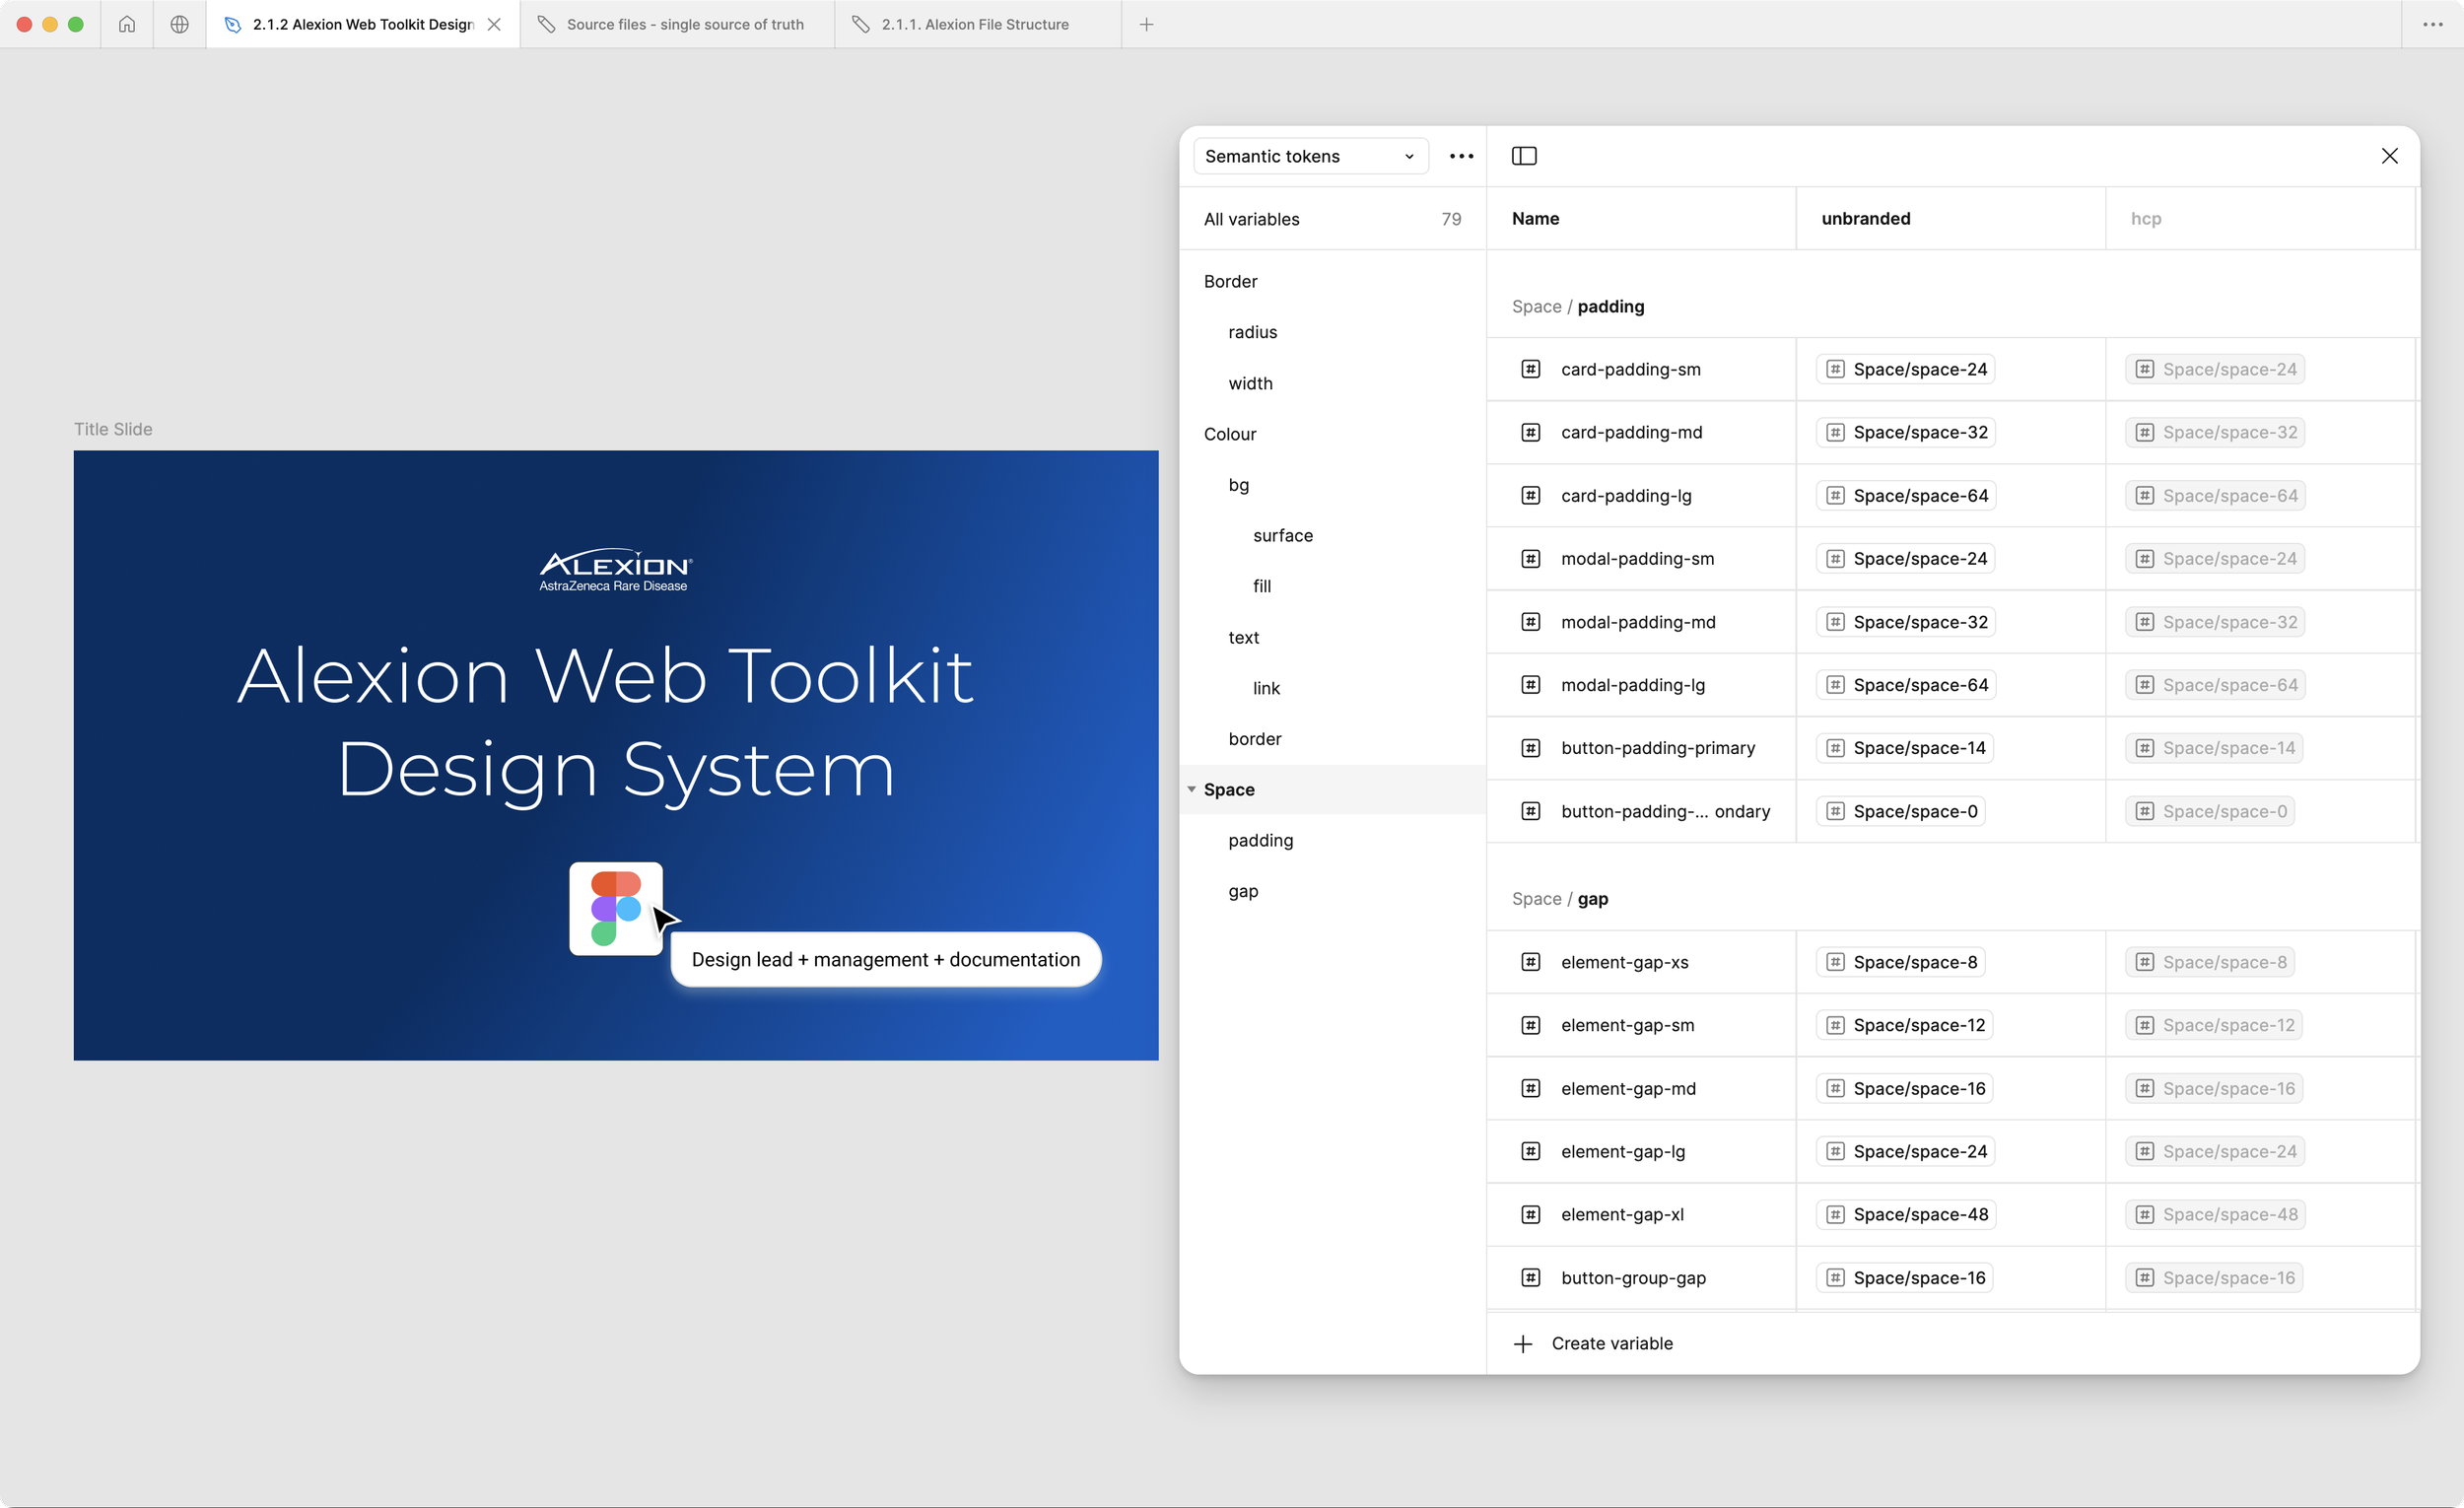Open the window overflow menu at top right

point(2433,24)
